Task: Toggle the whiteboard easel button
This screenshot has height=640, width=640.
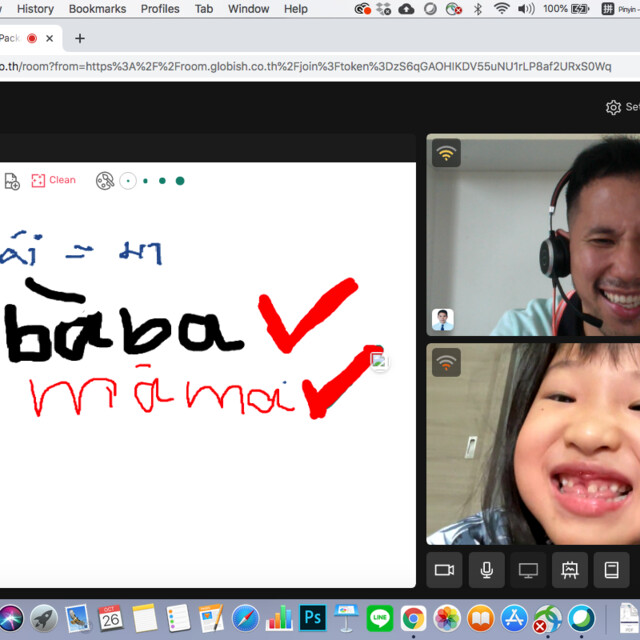Action: click(570, 570)
